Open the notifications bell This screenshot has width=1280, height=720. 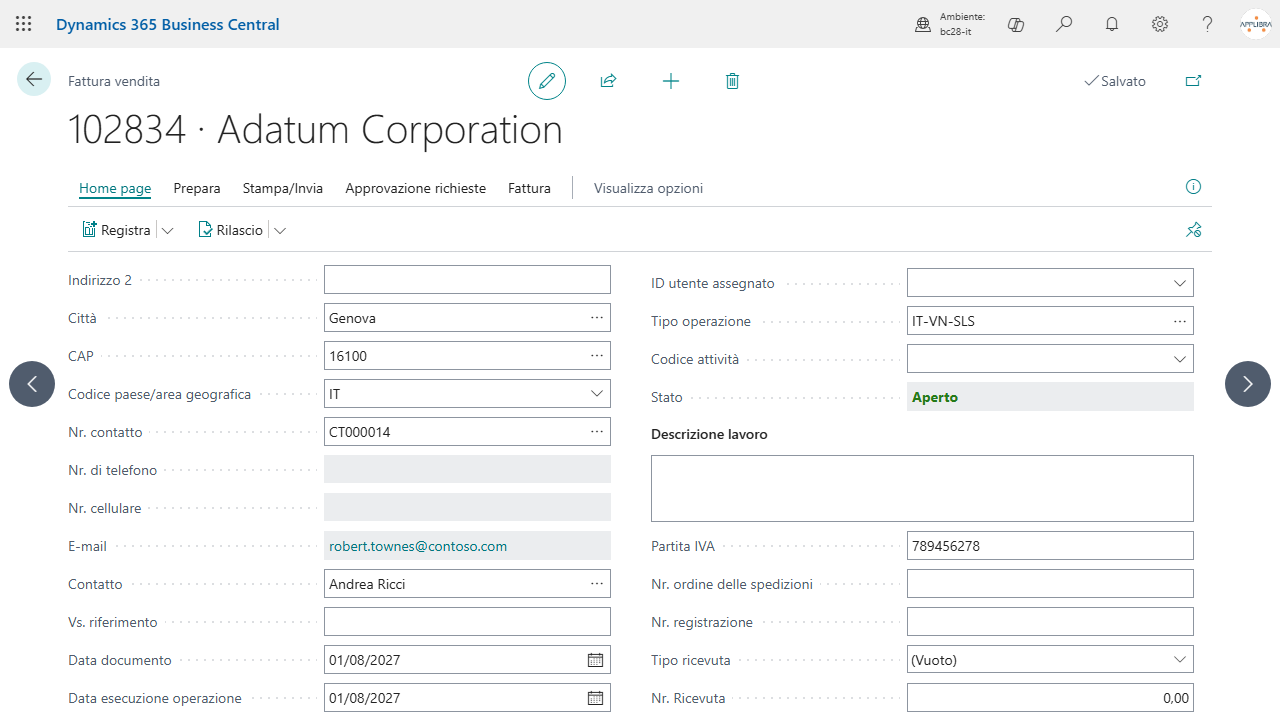pos(1112,24)
